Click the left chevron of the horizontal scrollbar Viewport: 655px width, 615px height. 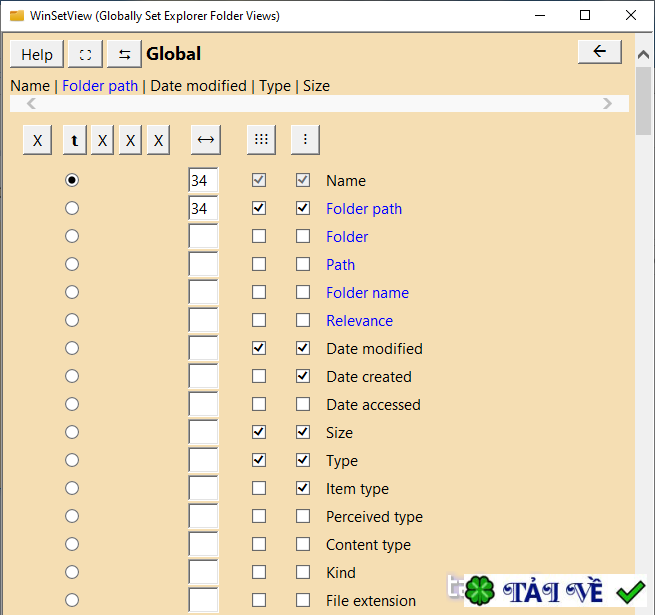click(x=31, y=103)
